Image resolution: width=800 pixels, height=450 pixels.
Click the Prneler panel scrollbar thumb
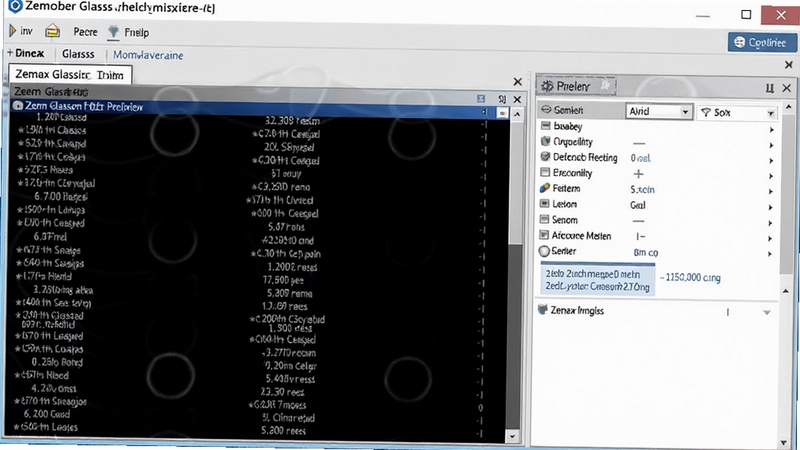point(785,194)
